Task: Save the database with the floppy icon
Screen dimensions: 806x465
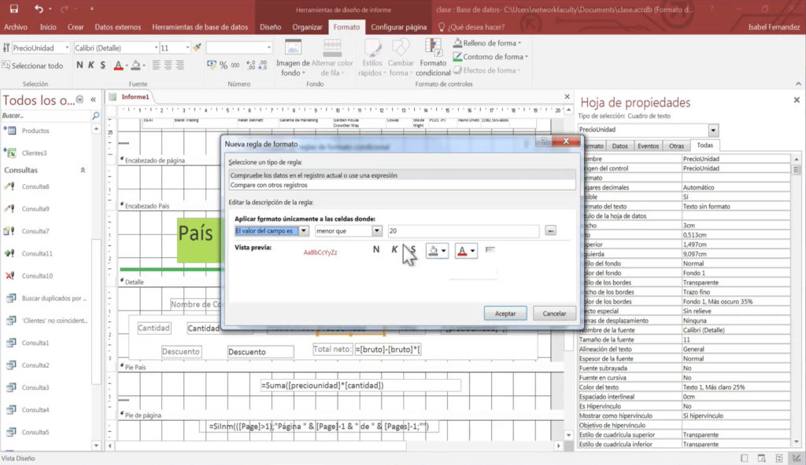Action: pos(14,9)
